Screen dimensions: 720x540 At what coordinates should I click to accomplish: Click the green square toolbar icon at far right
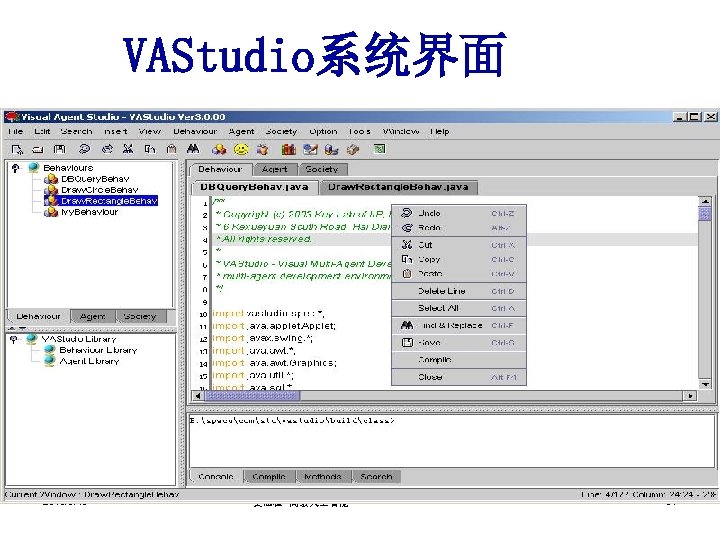[x=379, y=149]
